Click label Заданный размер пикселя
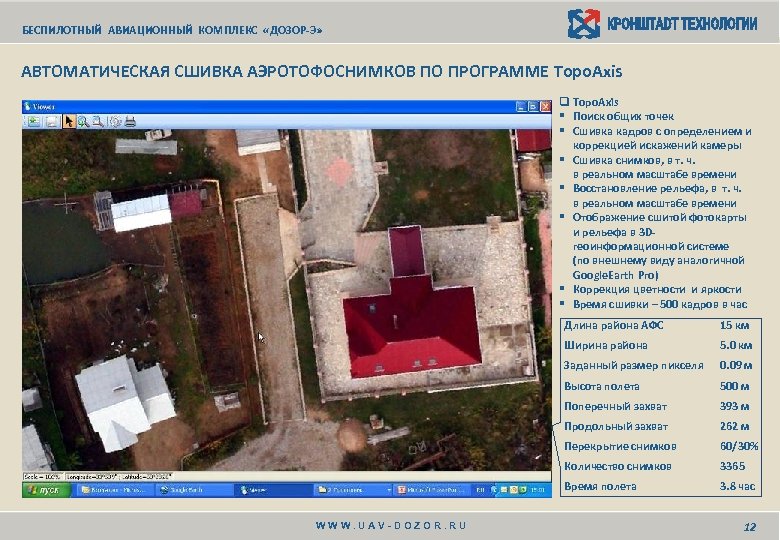The height and width of the screenshot is (540, 780). [634, 365]
